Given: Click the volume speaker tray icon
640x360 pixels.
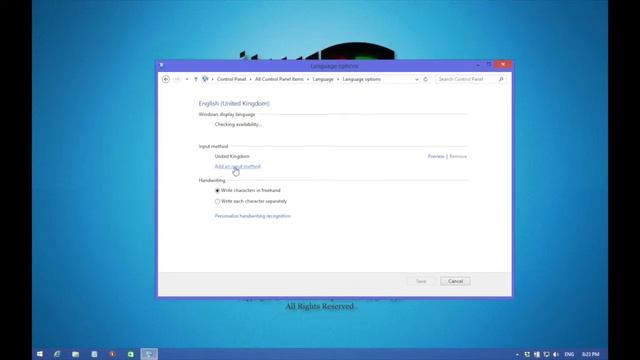Looking at the screenshot, I should point(556,354).
